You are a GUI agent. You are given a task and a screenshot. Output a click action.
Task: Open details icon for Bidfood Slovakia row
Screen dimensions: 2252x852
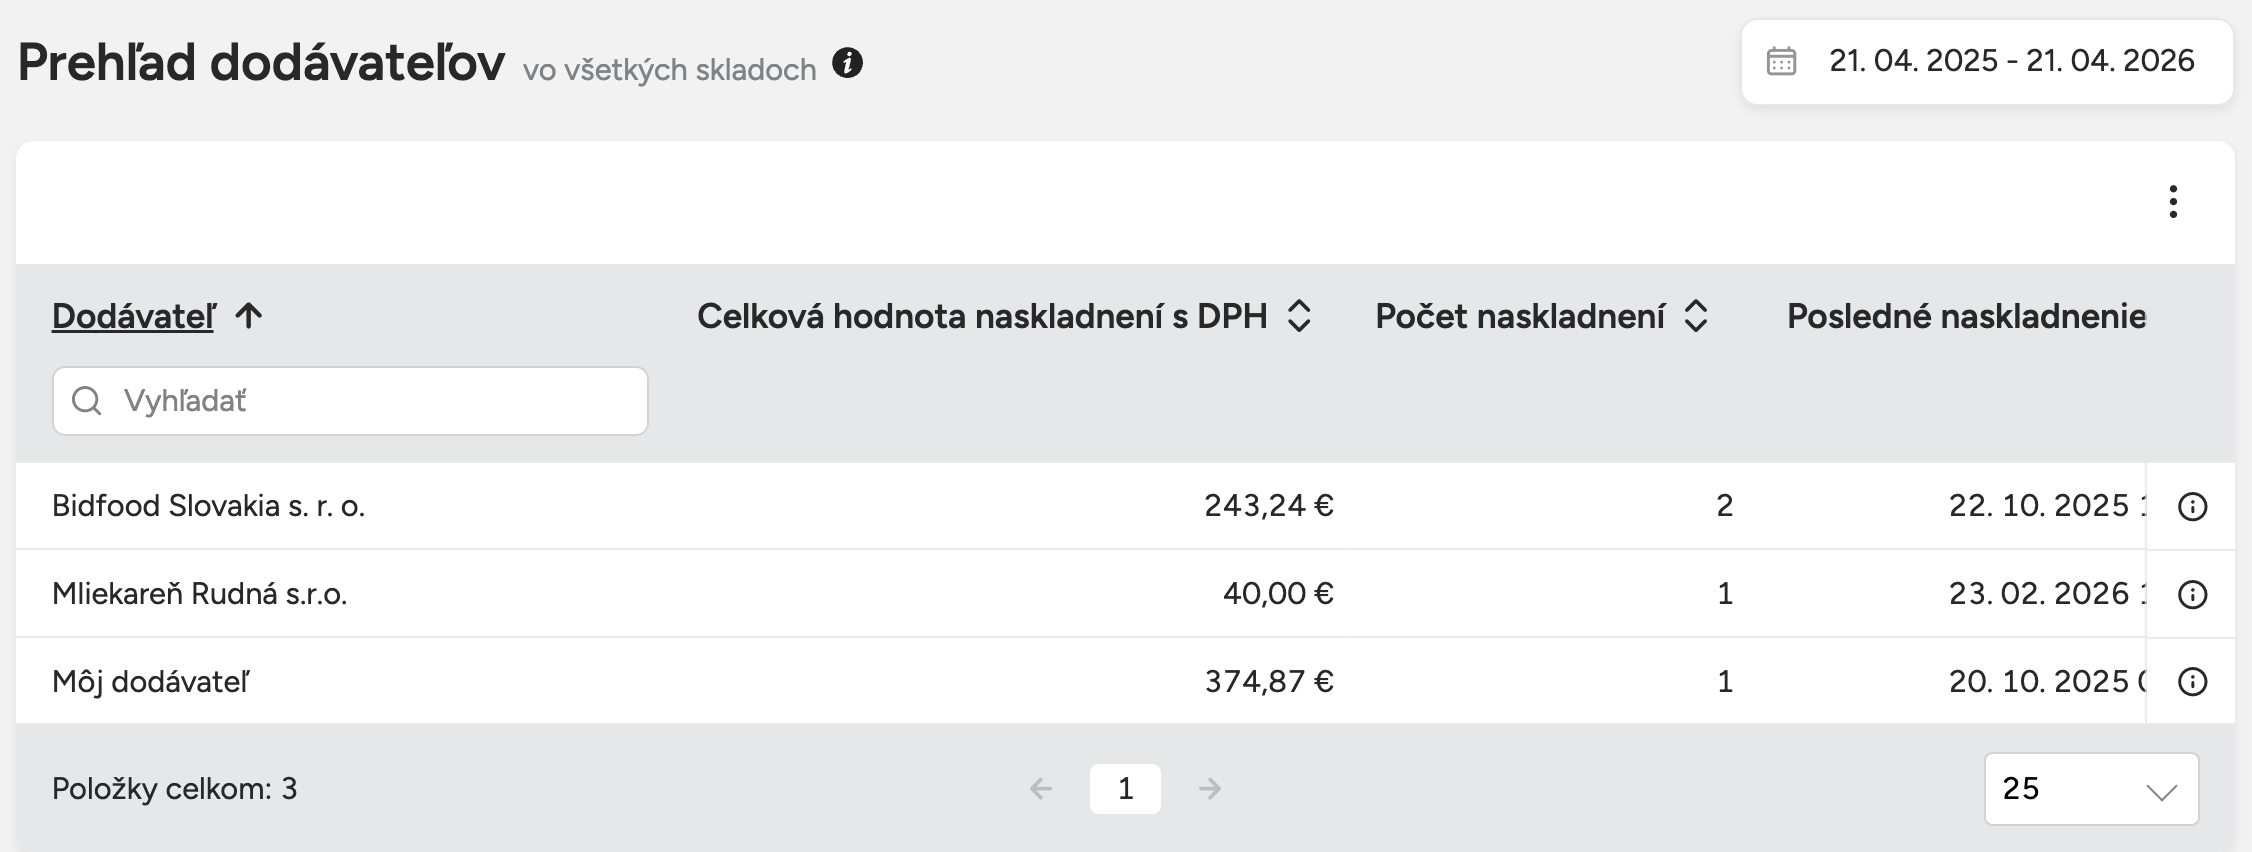tap(2192, 507)
